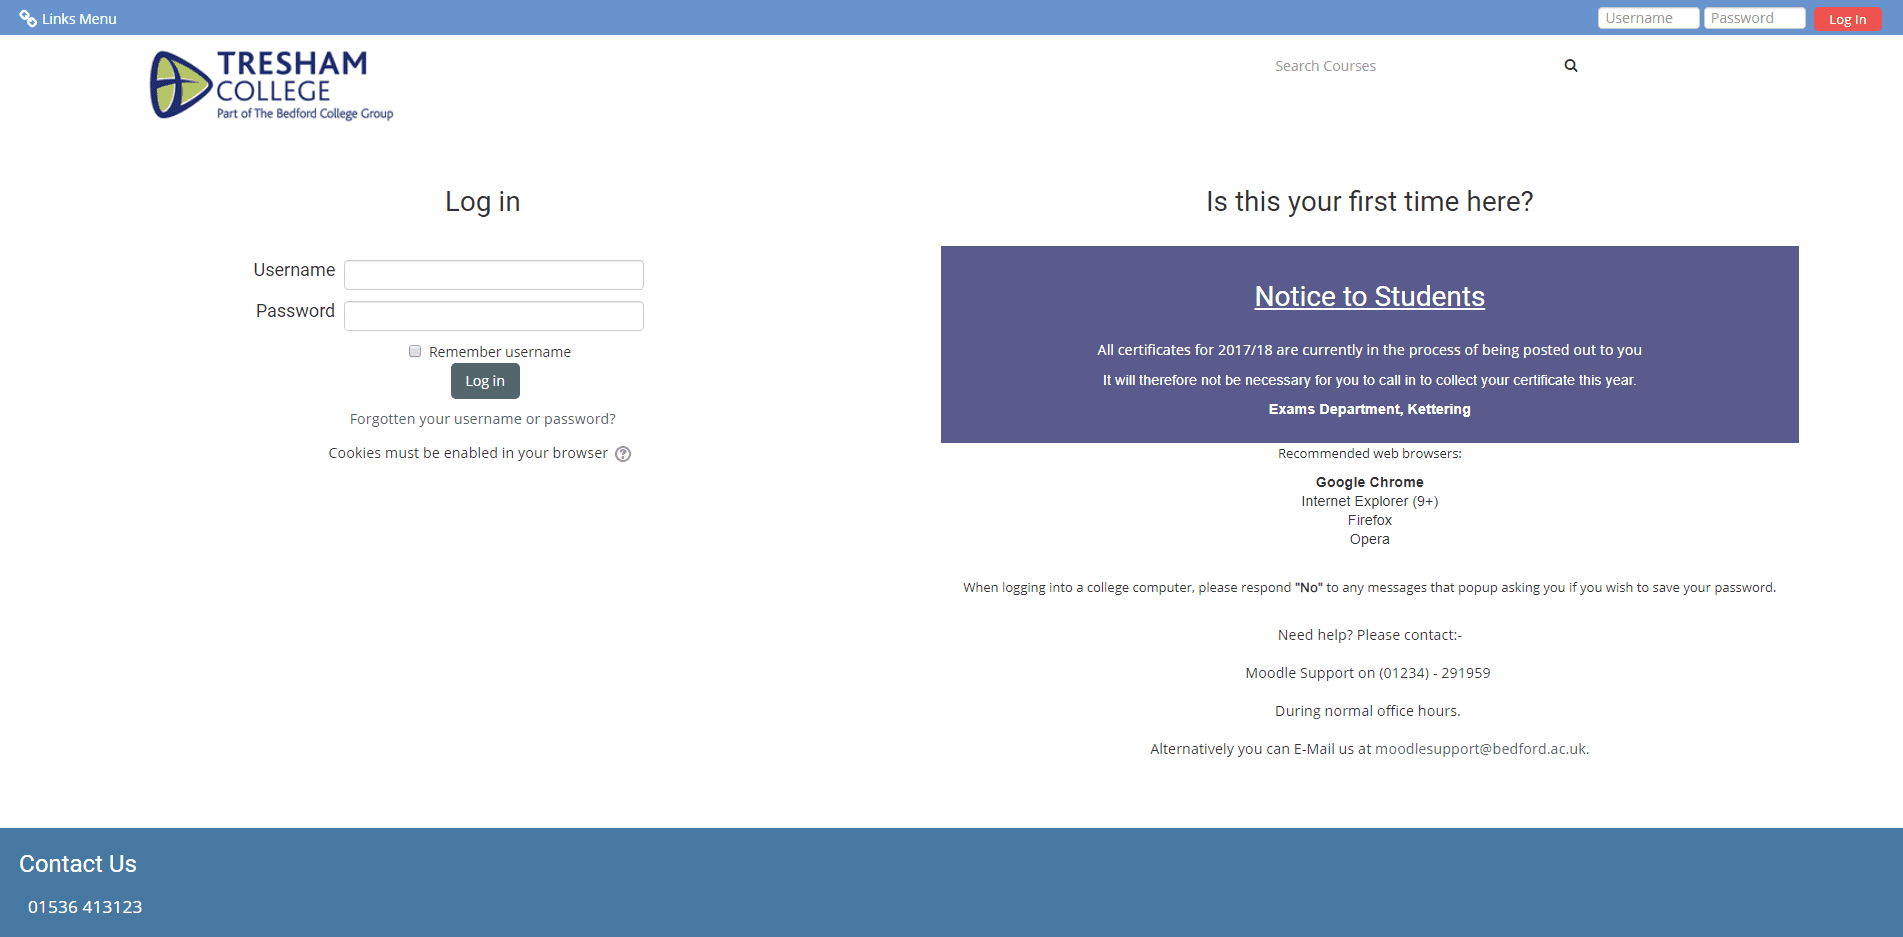Click the search magnifier icon
1903x937 pixels.
click(1571, 66)
